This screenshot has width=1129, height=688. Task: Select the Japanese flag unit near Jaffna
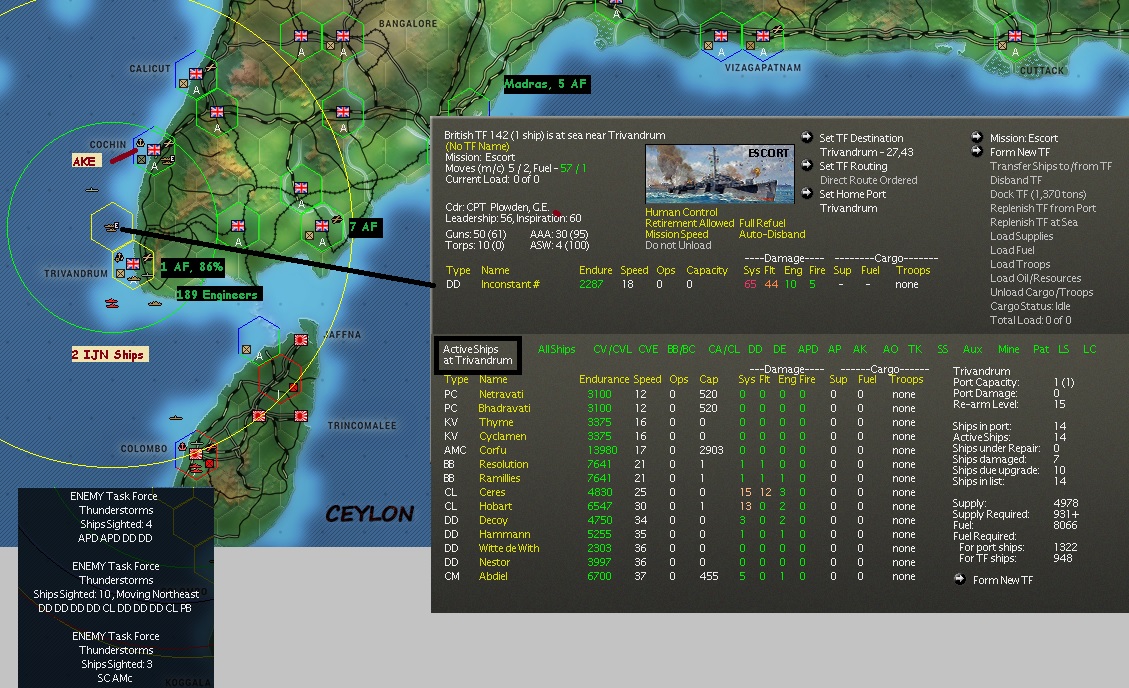(301, 339)
